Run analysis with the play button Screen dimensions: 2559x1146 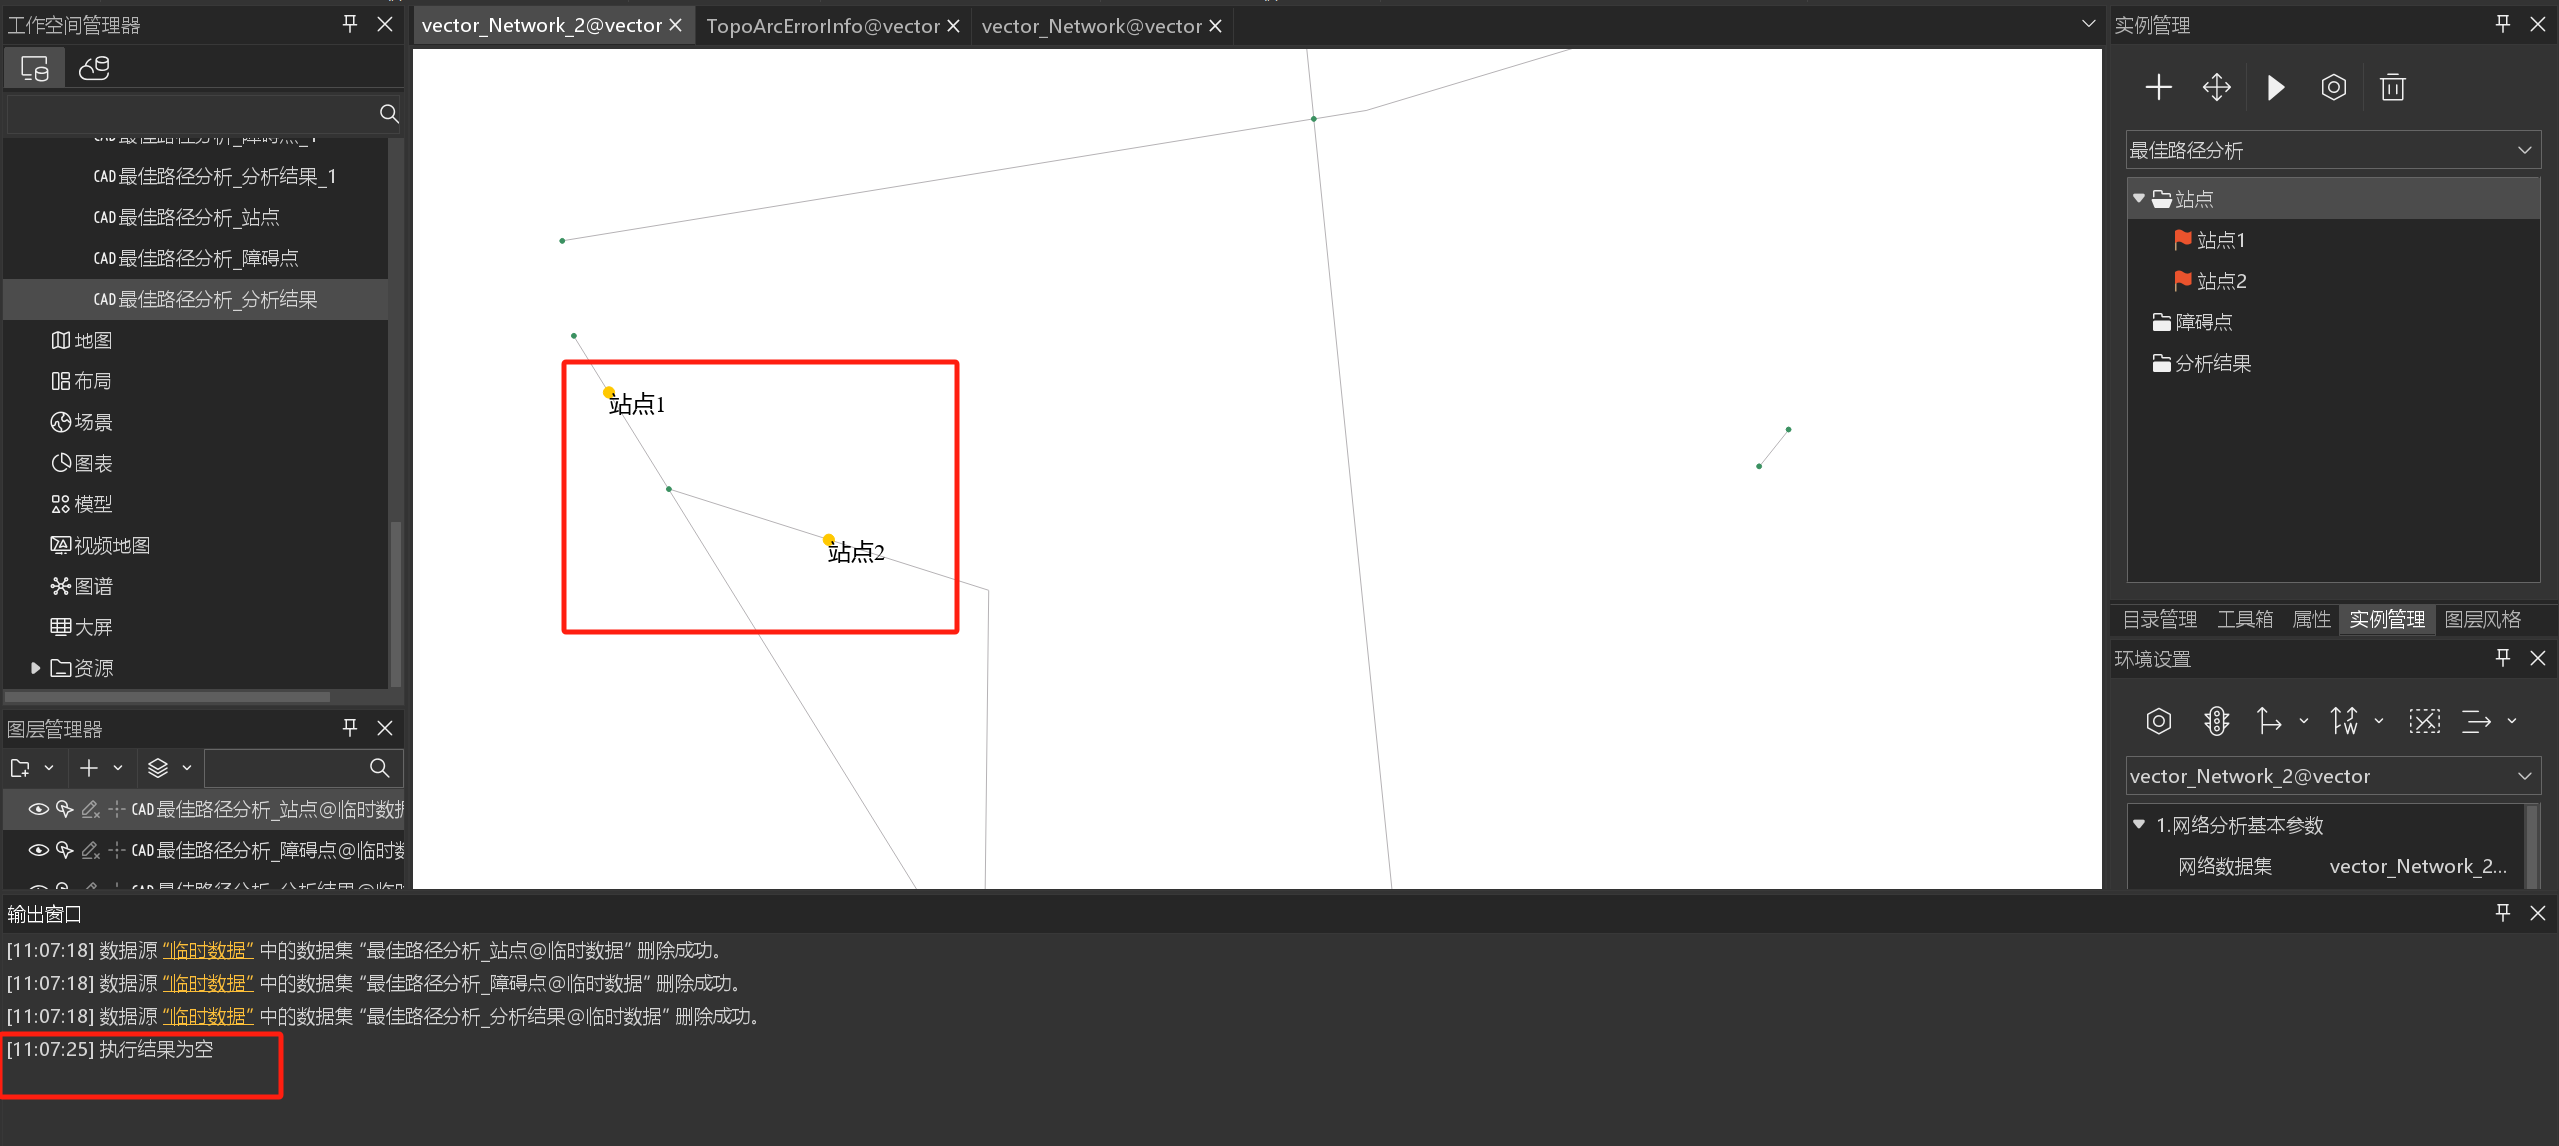pyautogui.click(x=2275, y=88)
